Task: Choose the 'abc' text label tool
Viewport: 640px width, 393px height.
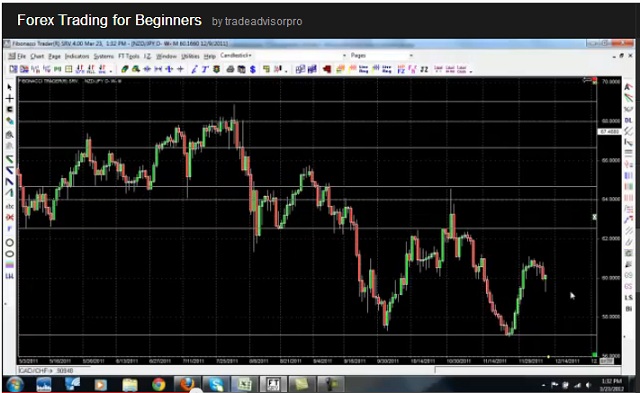Action: click(x=9, y=206)
